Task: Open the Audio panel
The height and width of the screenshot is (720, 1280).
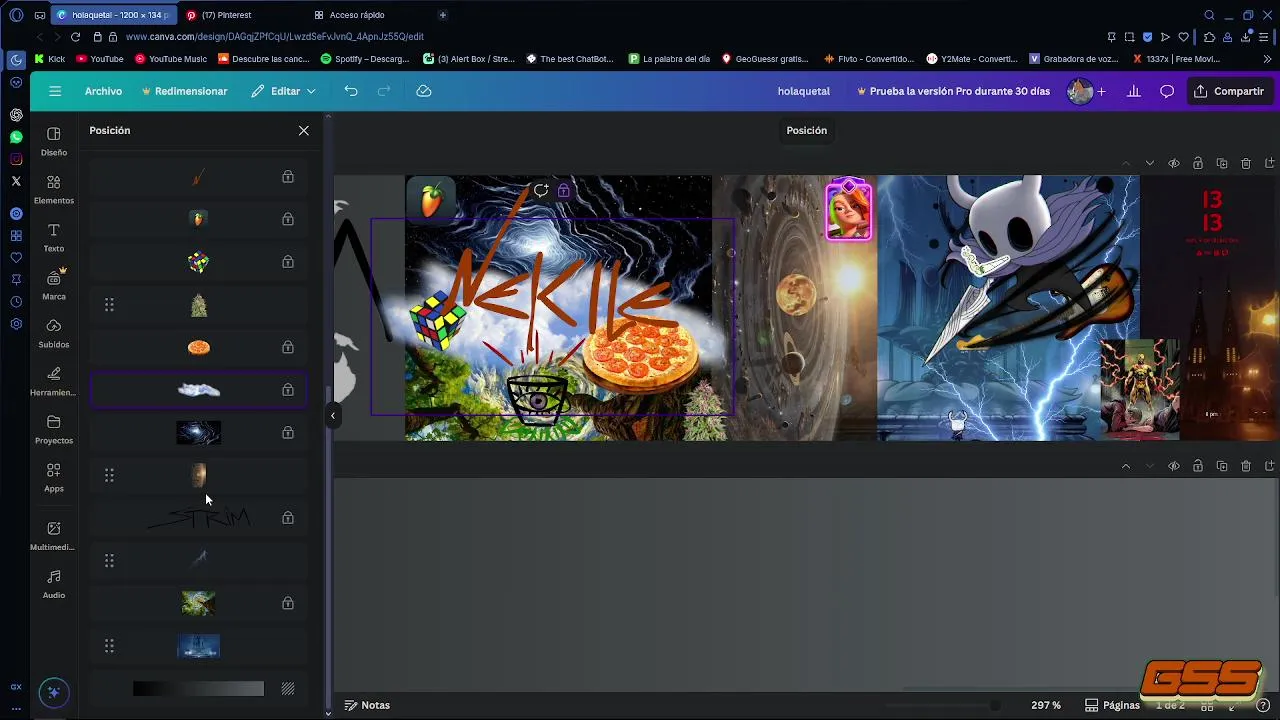Action: [54, 583]
